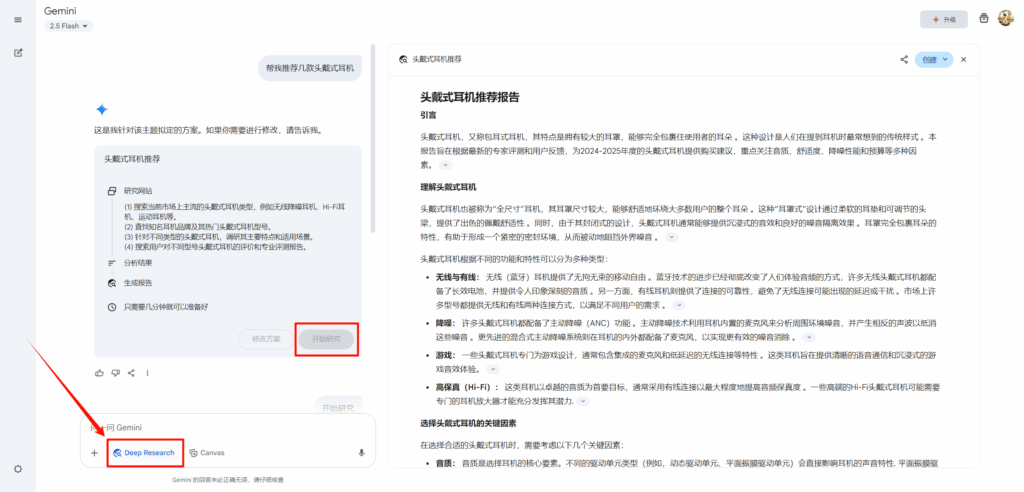This screenshot has width=1024, height=492.
Task: Click the thumbs up icon on the response
Action: [99, 373]
